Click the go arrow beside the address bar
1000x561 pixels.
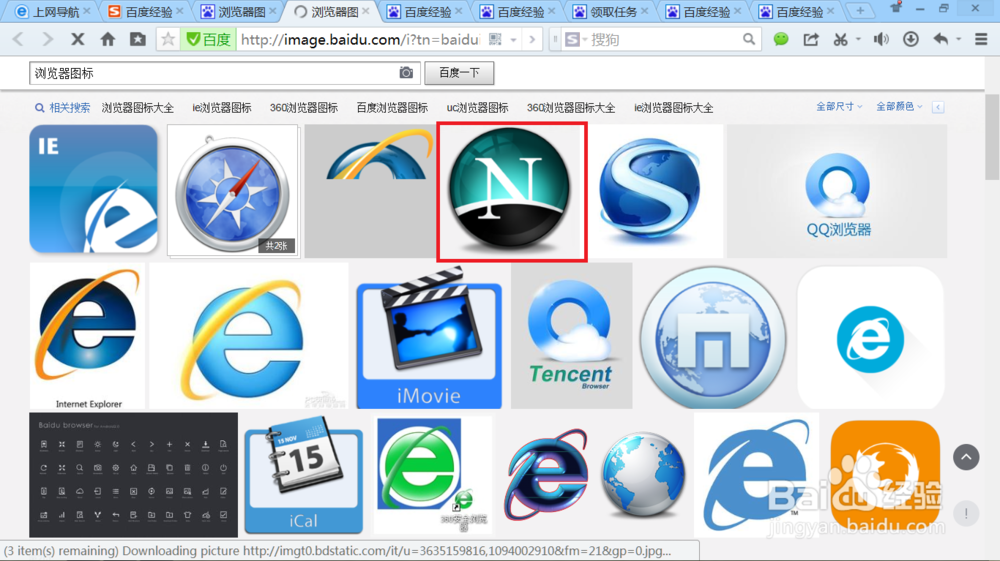tap(532, 40)
